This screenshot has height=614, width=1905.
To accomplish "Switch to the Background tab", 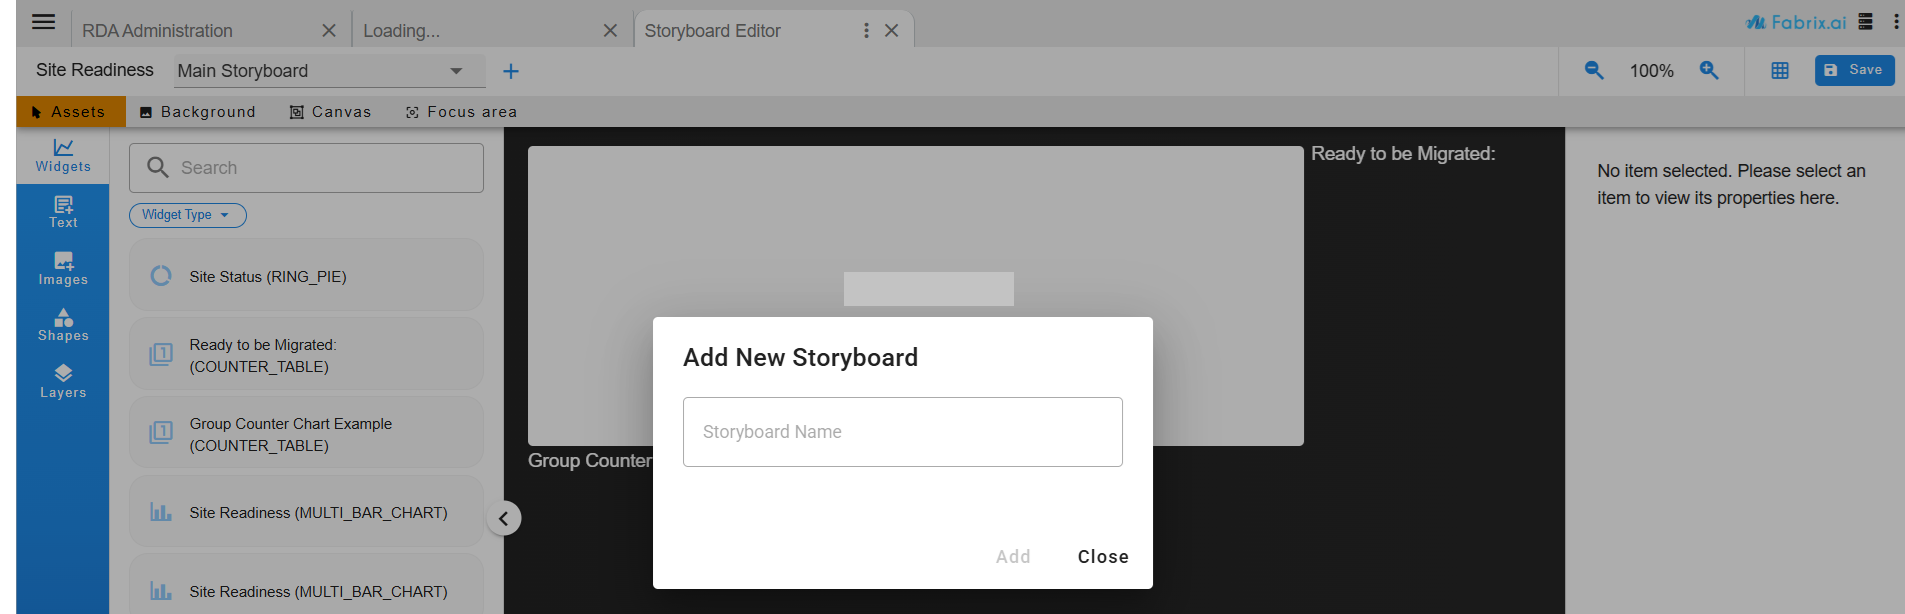I will (198, 112).
